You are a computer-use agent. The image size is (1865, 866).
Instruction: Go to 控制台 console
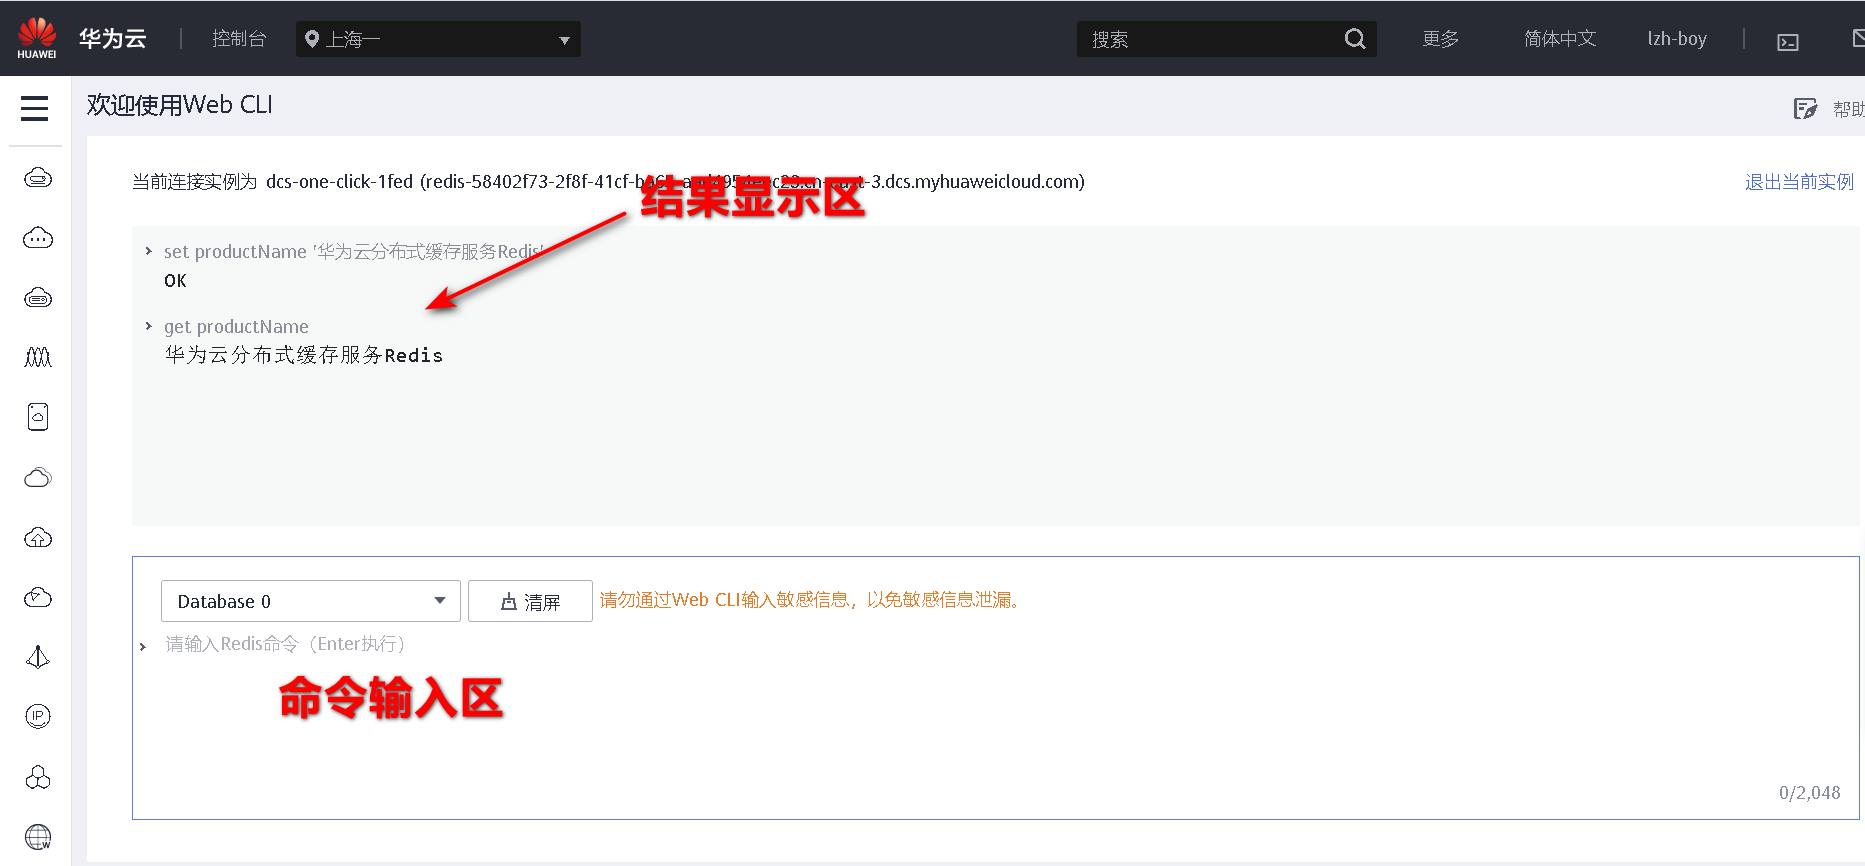tap(239, 39)
